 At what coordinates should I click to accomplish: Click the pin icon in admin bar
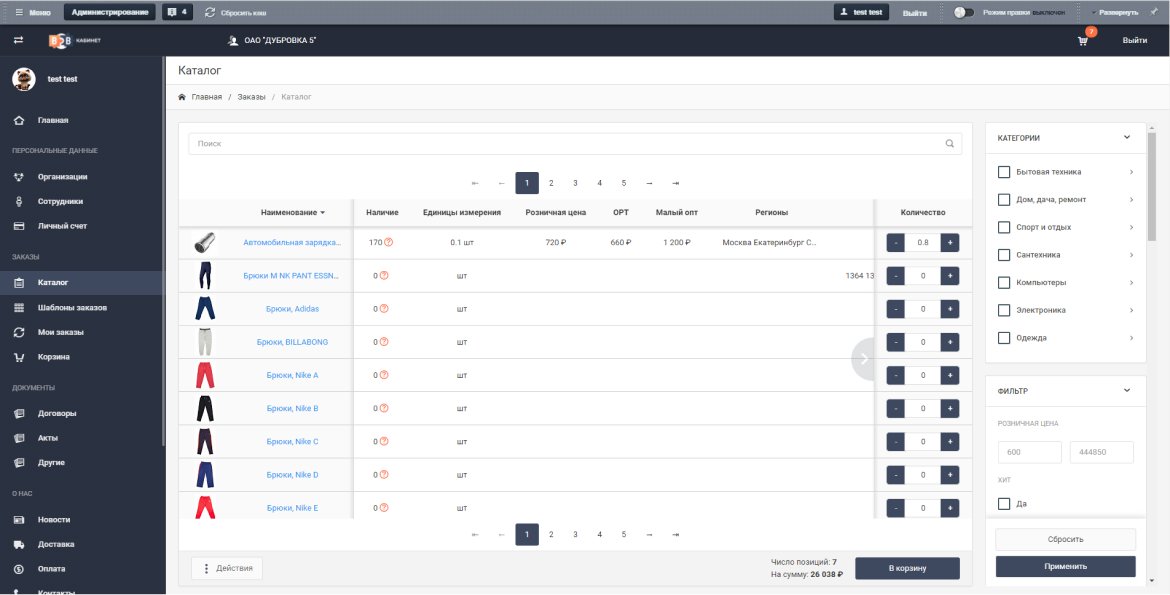1154,12
